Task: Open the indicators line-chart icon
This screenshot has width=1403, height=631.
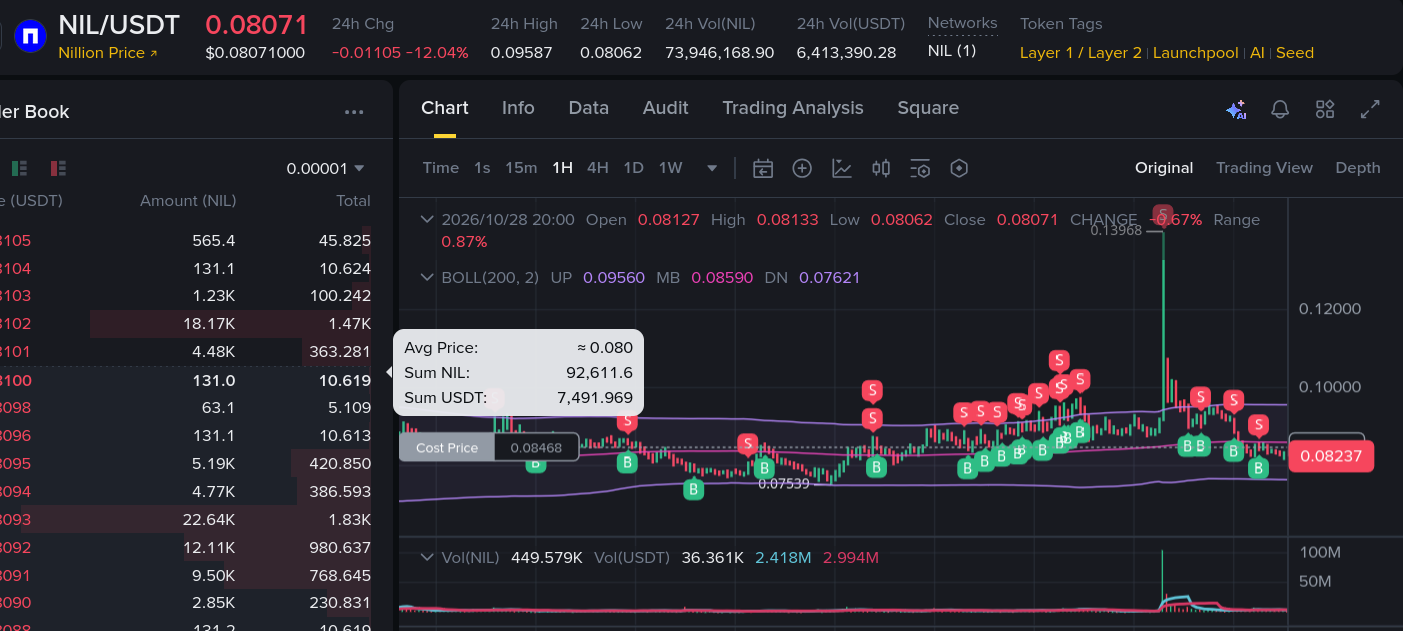Action: tap(842, 168)
